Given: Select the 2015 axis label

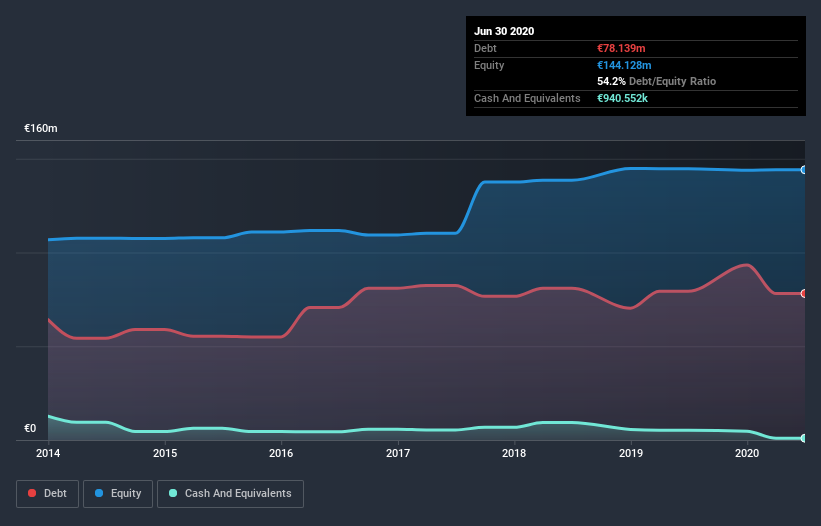Looking at the screenshot, I should click(165, 453).
